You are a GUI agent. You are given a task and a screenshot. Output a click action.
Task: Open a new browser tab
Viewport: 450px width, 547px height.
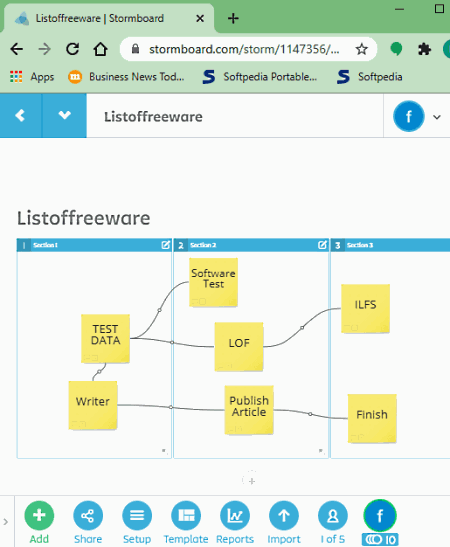coord(233,18)
